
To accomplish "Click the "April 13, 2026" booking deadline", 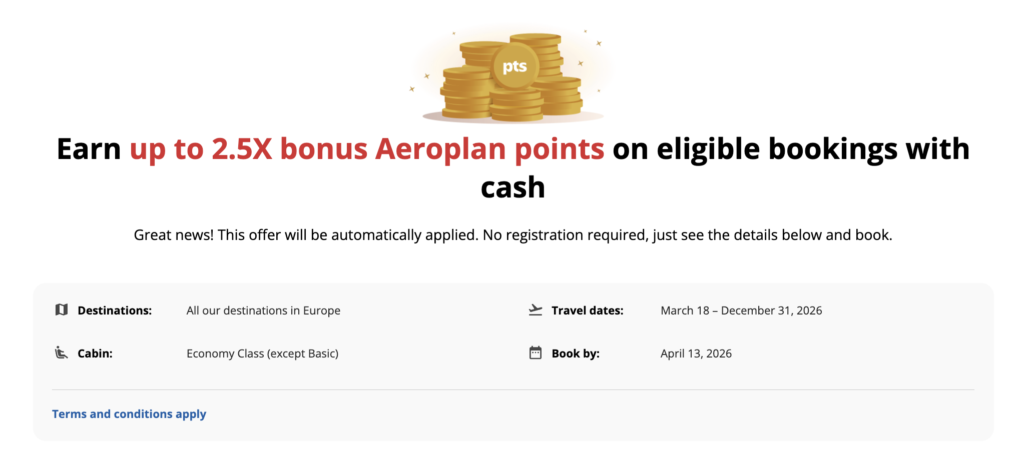I will point(696,354).
